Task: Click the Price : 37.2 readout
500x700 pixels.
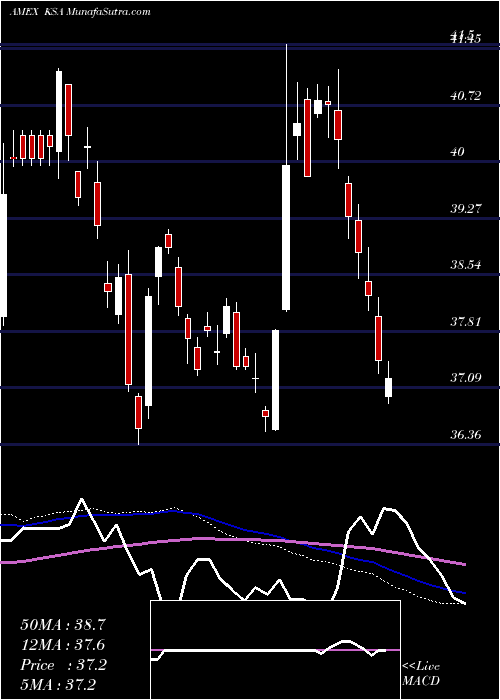Action: click(63, 665)
